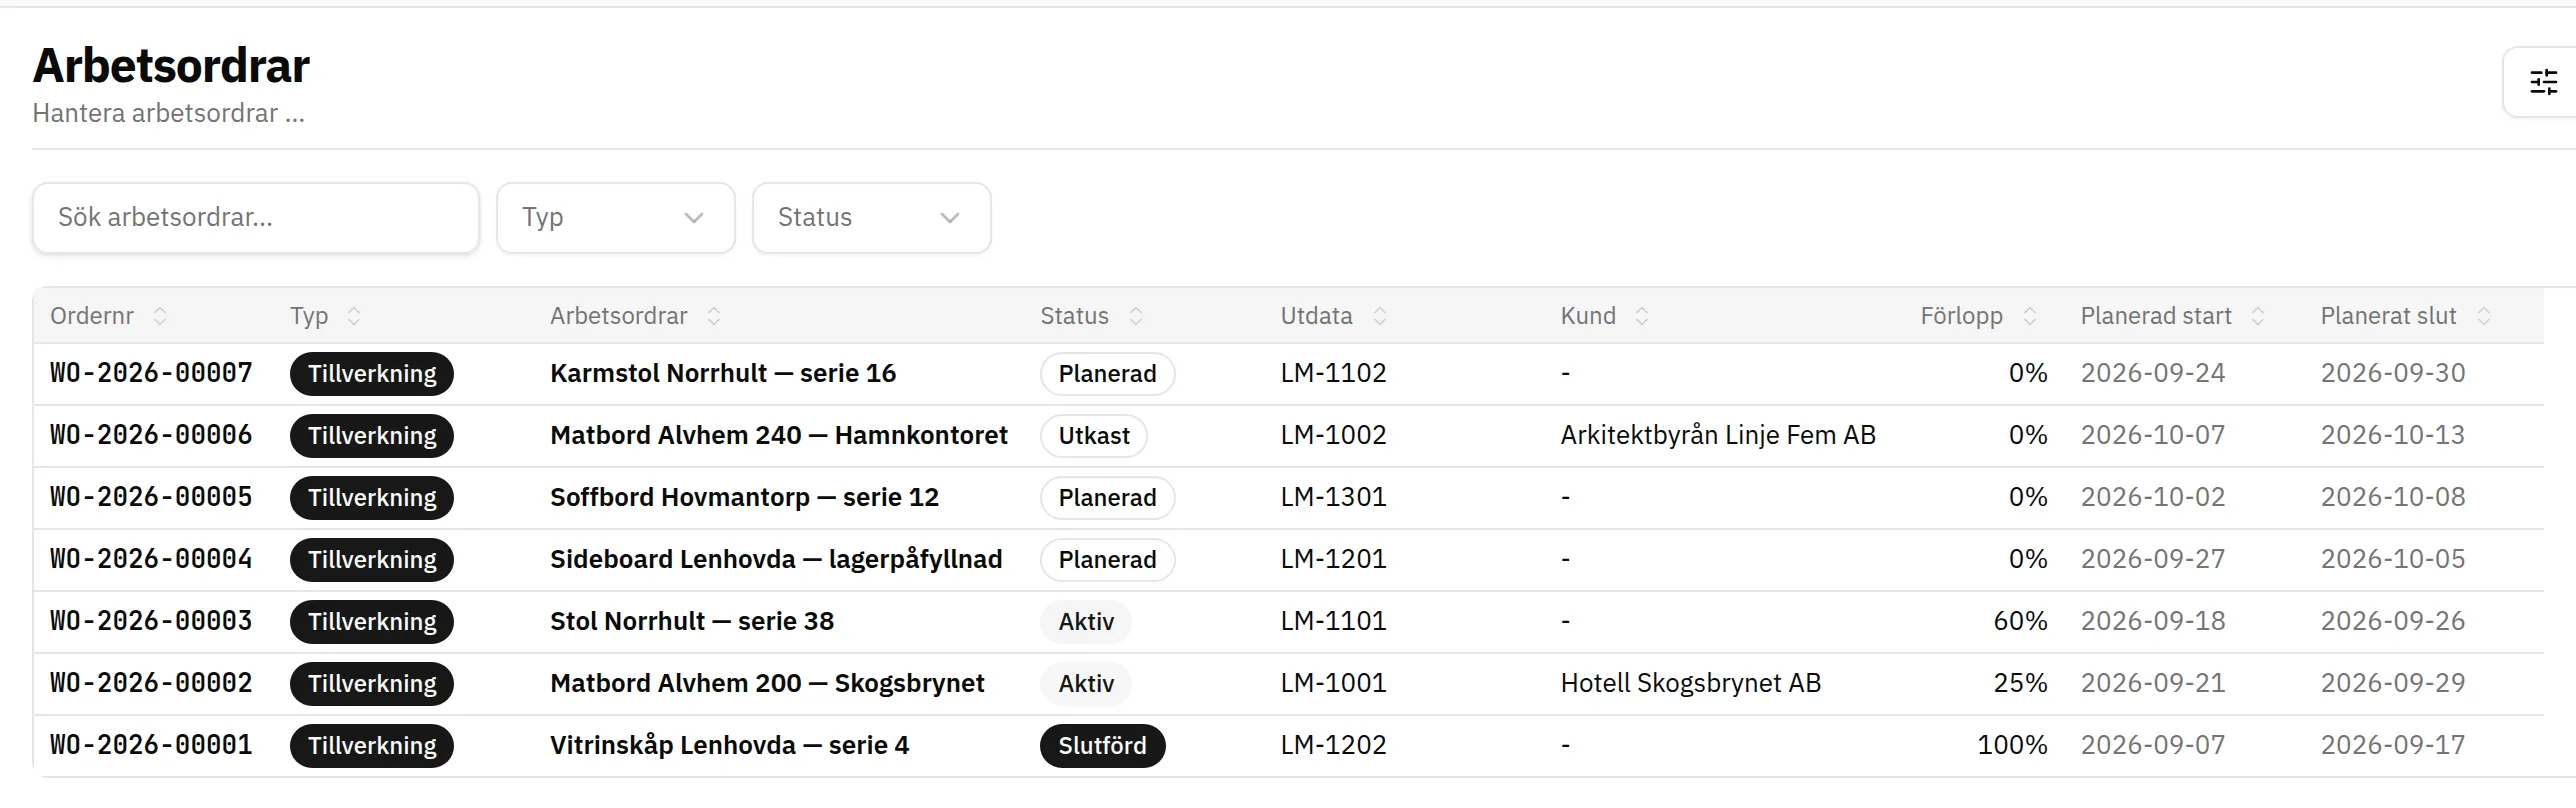2576x808 pixels.
Task: Select Matbord Alvhem 240 — Hamnkontoret
Action: click(x=779, y=435)
